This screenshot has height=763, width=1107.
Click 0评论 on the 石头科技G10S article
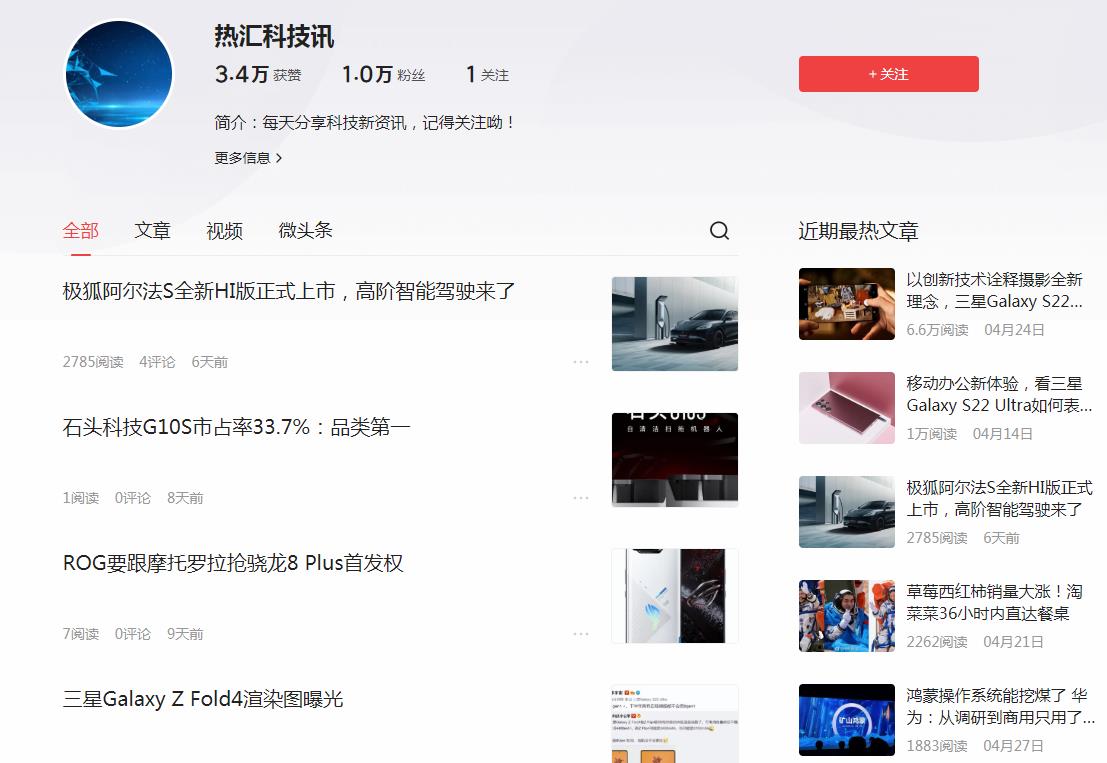point(133,498)
